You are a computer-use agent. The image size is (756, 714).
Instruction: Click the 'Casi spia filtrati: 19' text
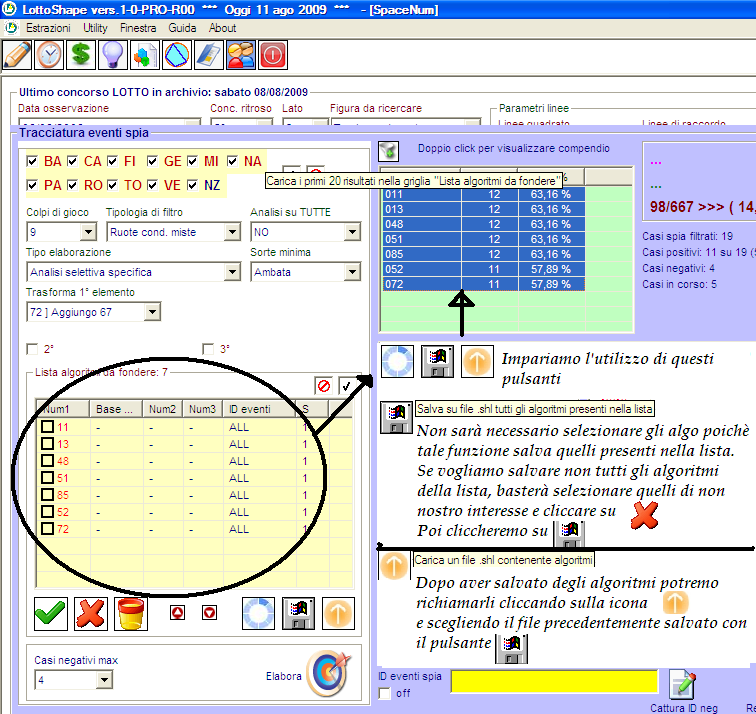click(688, 236)
